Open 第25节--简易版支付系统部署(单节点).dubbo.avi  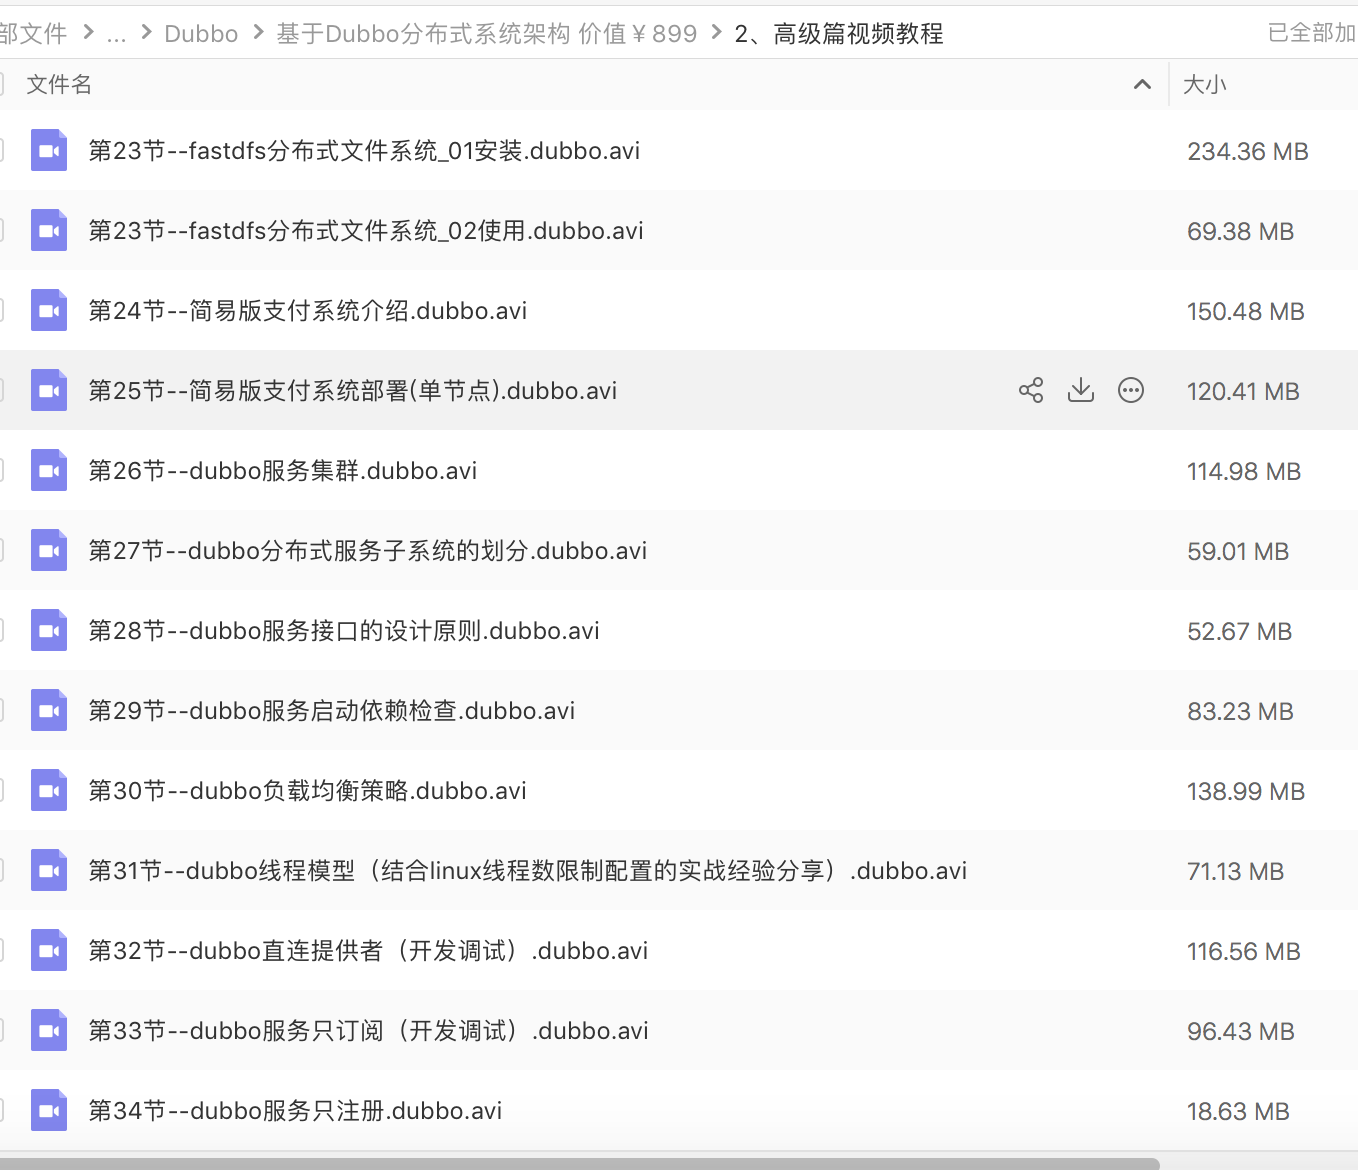click(x=352, y=390)
